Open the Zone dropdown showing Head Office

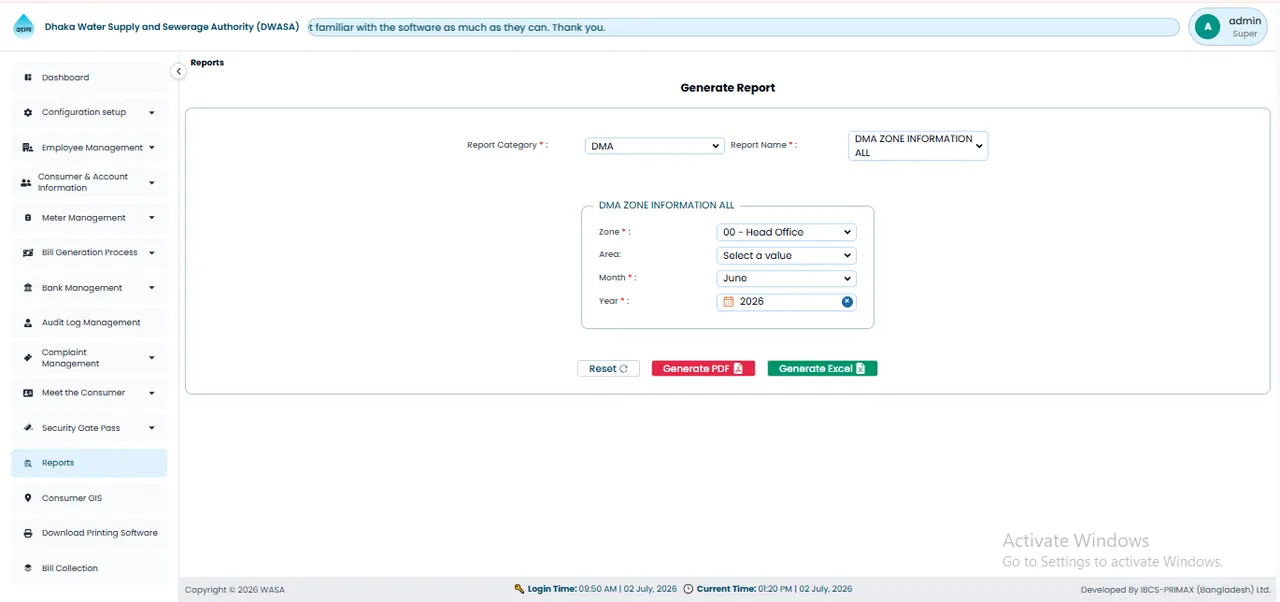coord(786,232)
